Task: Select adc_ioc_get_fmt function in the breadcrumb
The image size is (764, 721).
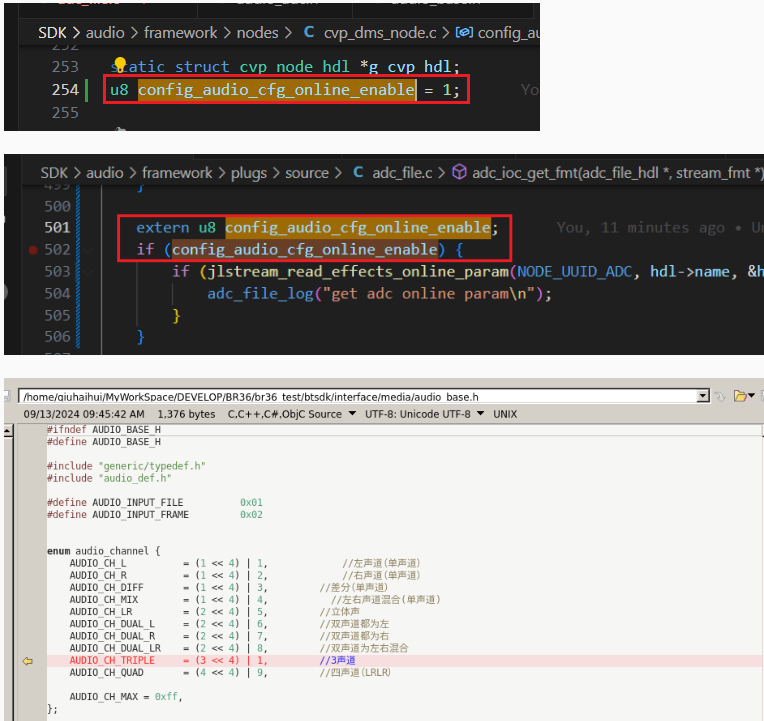Action: [618, 172]
